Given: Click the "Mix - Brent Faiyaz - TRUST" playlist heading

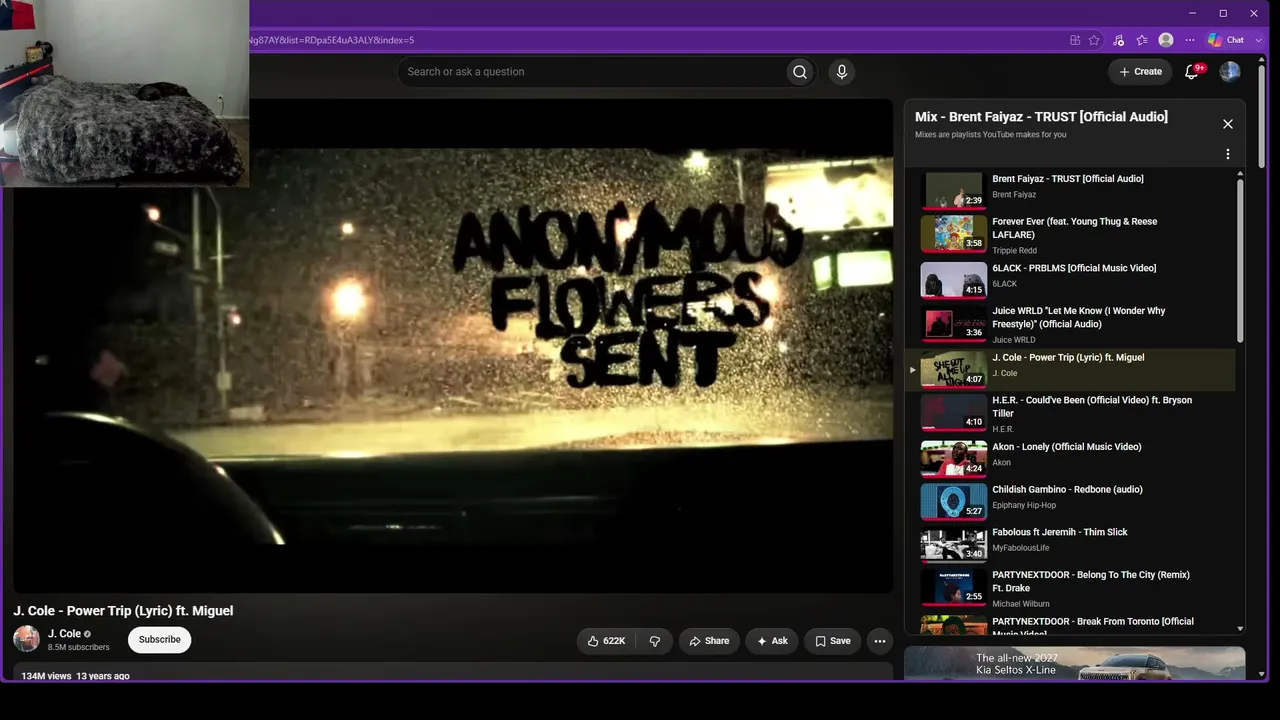Looking at the screenshot, I should coord(1041,117).
